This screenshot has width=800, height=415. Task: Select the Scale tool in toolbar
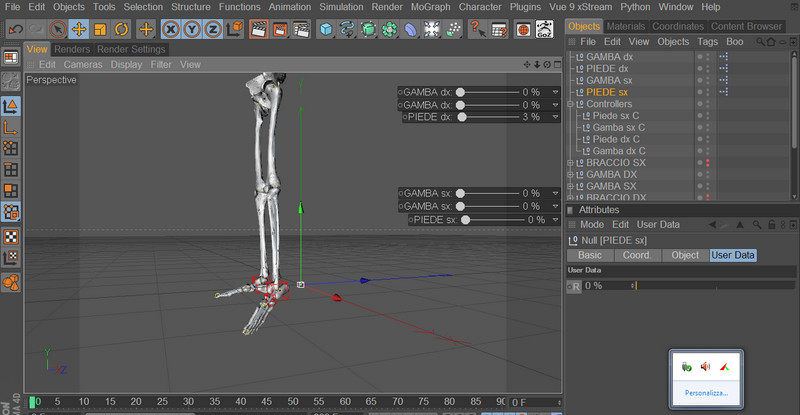pyautogui.click(x=100, y=29)
